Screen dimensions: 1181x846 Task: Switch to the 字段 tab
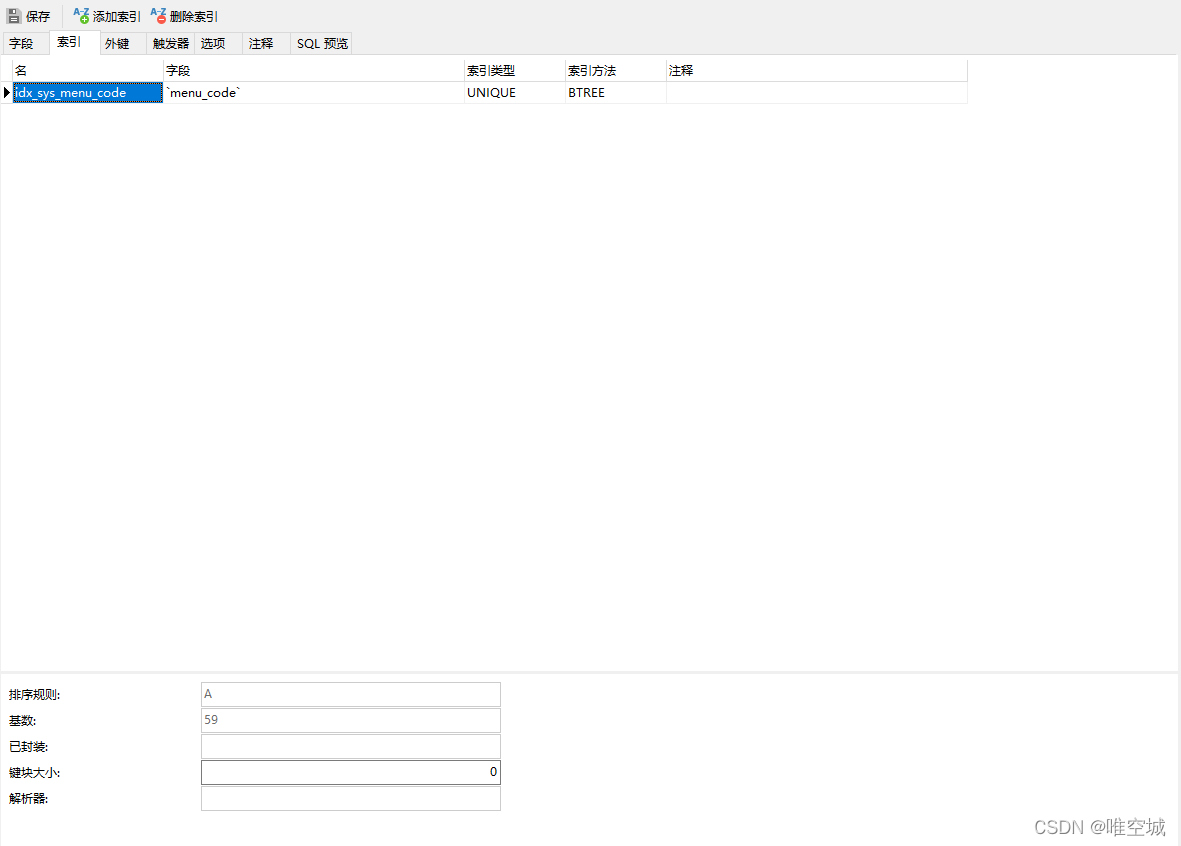tap(23, 43)
